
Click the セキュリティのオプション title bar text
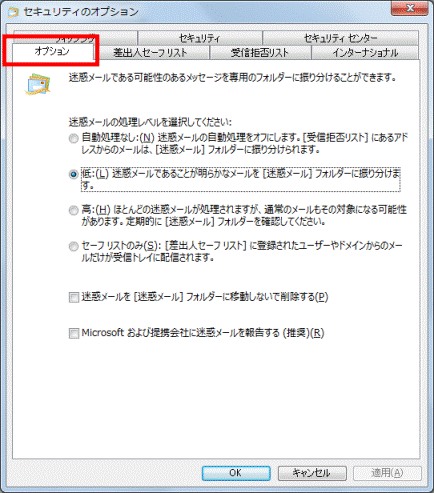(x=81, y=12)
